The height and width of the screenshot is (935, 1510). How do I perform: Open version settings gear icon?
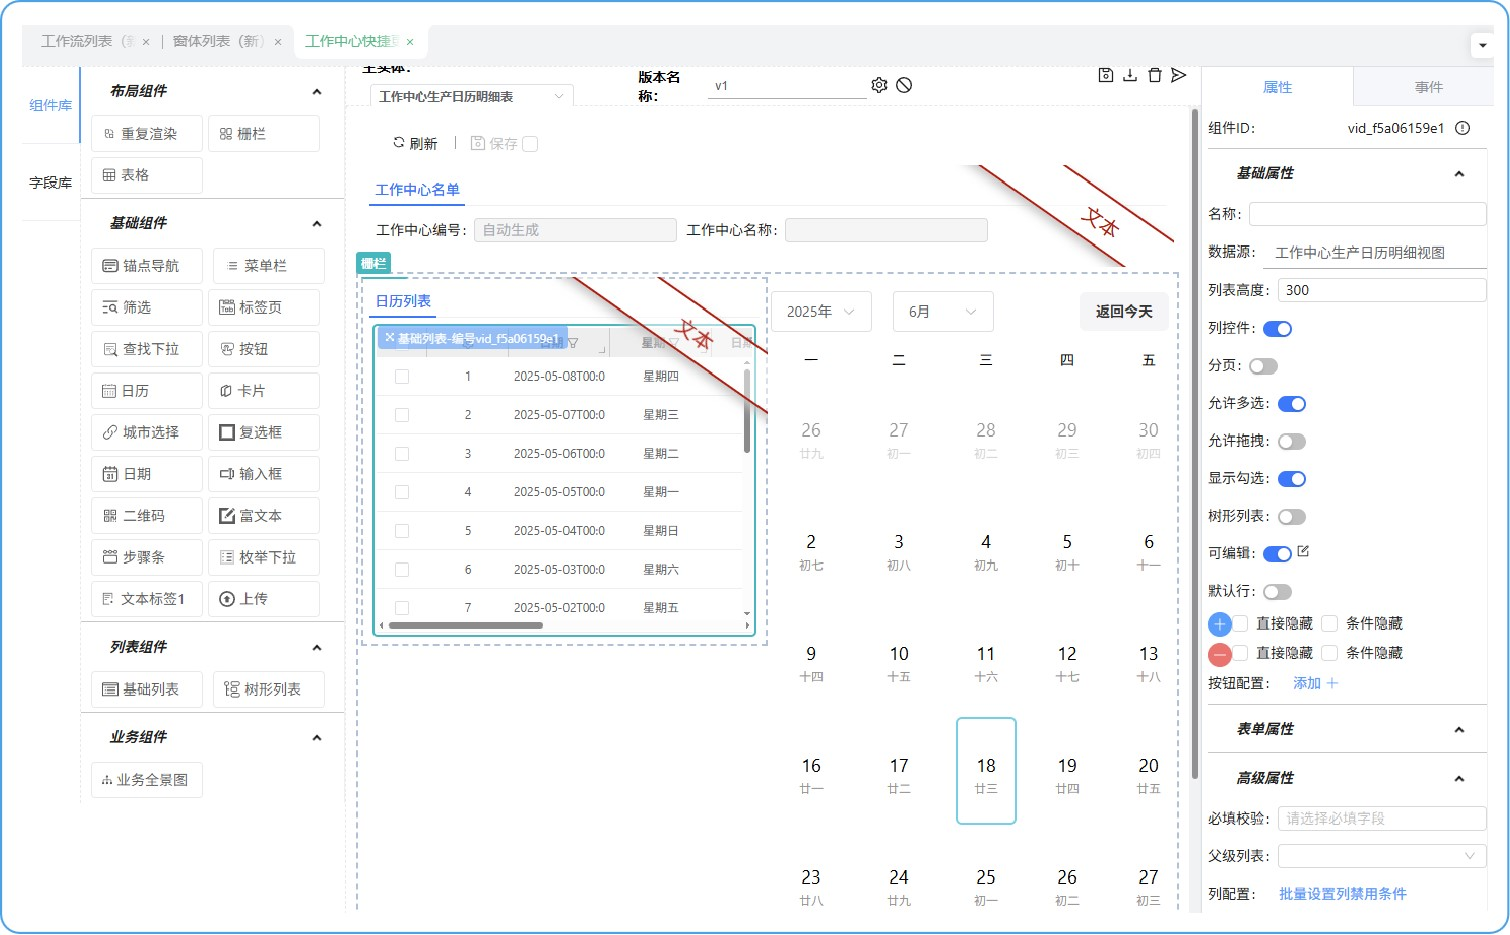pyautogui.click(x=879, y=85)
